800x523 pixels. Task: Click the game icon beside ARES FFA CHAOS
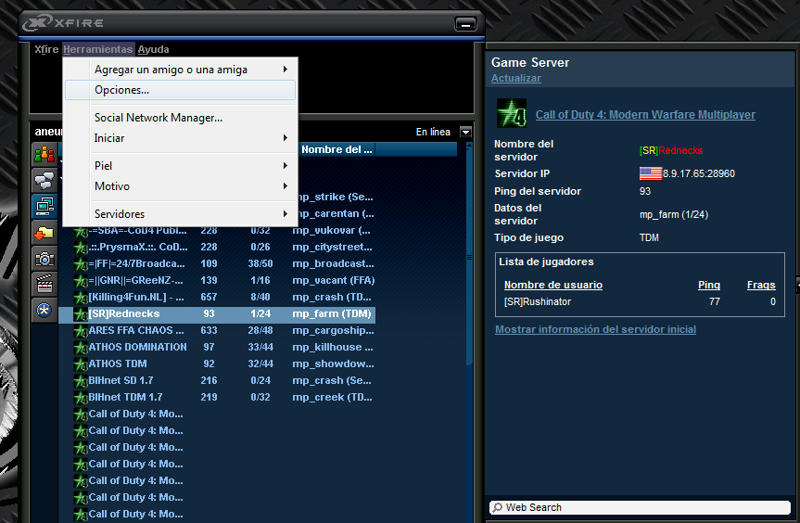coord(81,331)
